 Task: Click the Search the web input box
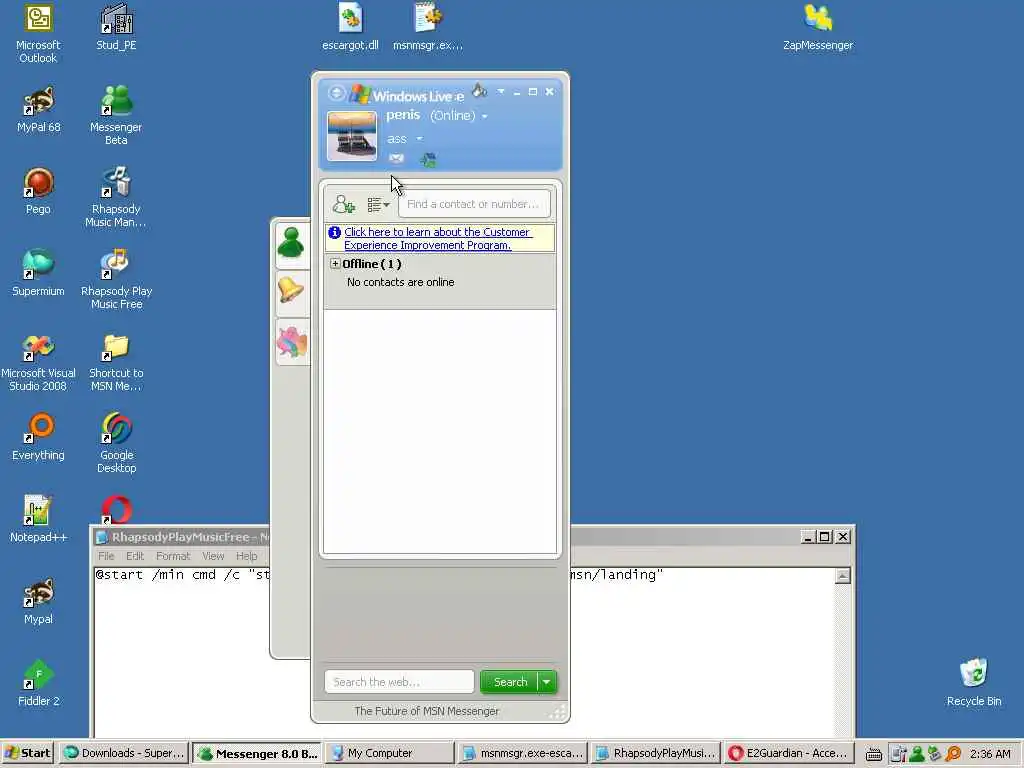pos(399,682)
